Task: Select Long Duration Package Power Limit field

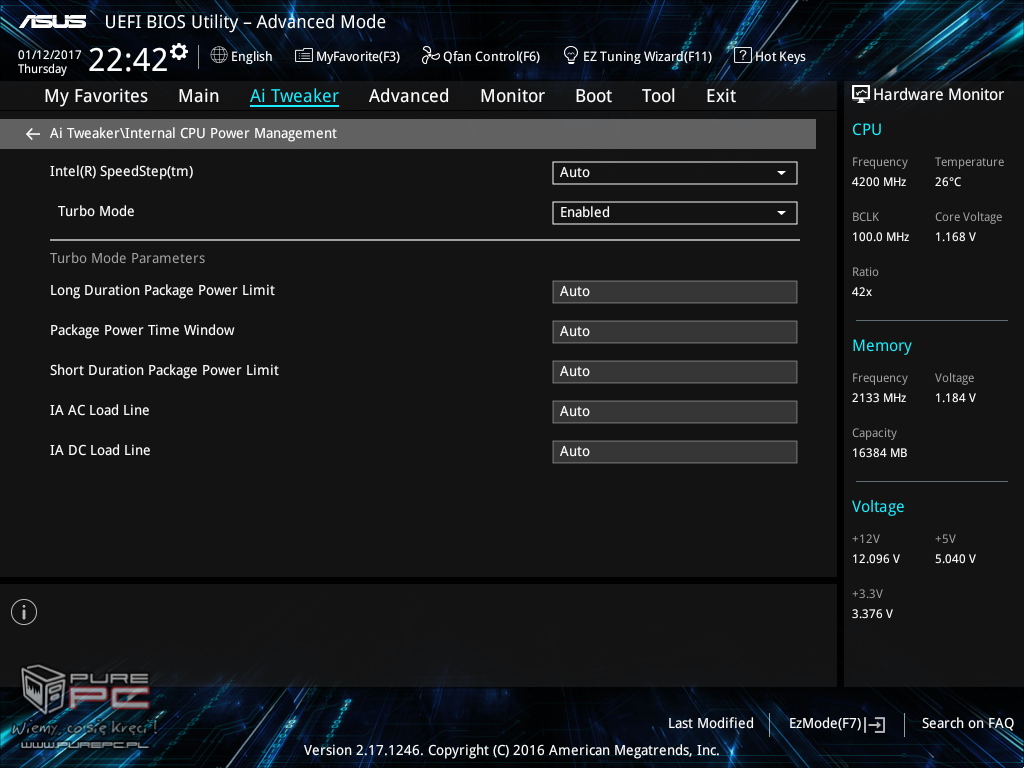Action: pyautogui.click(x=674, y=292)
